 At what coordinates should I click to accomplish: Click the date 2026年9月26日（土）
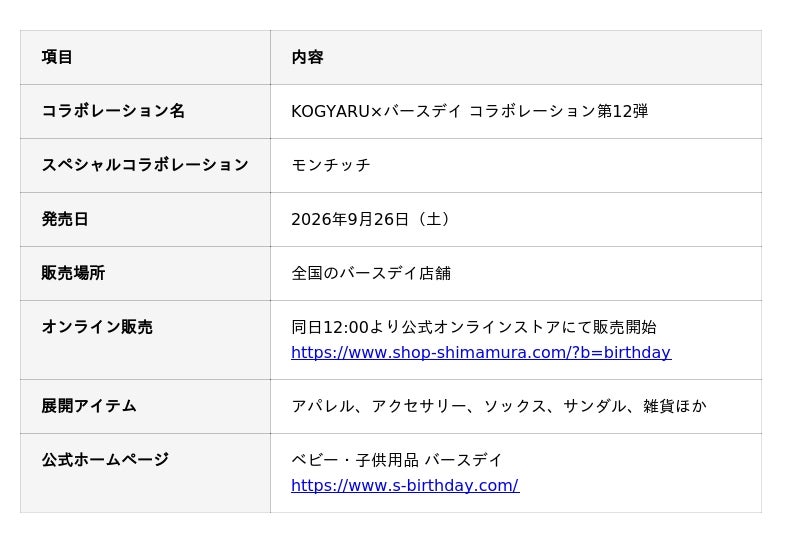[371, 219]
